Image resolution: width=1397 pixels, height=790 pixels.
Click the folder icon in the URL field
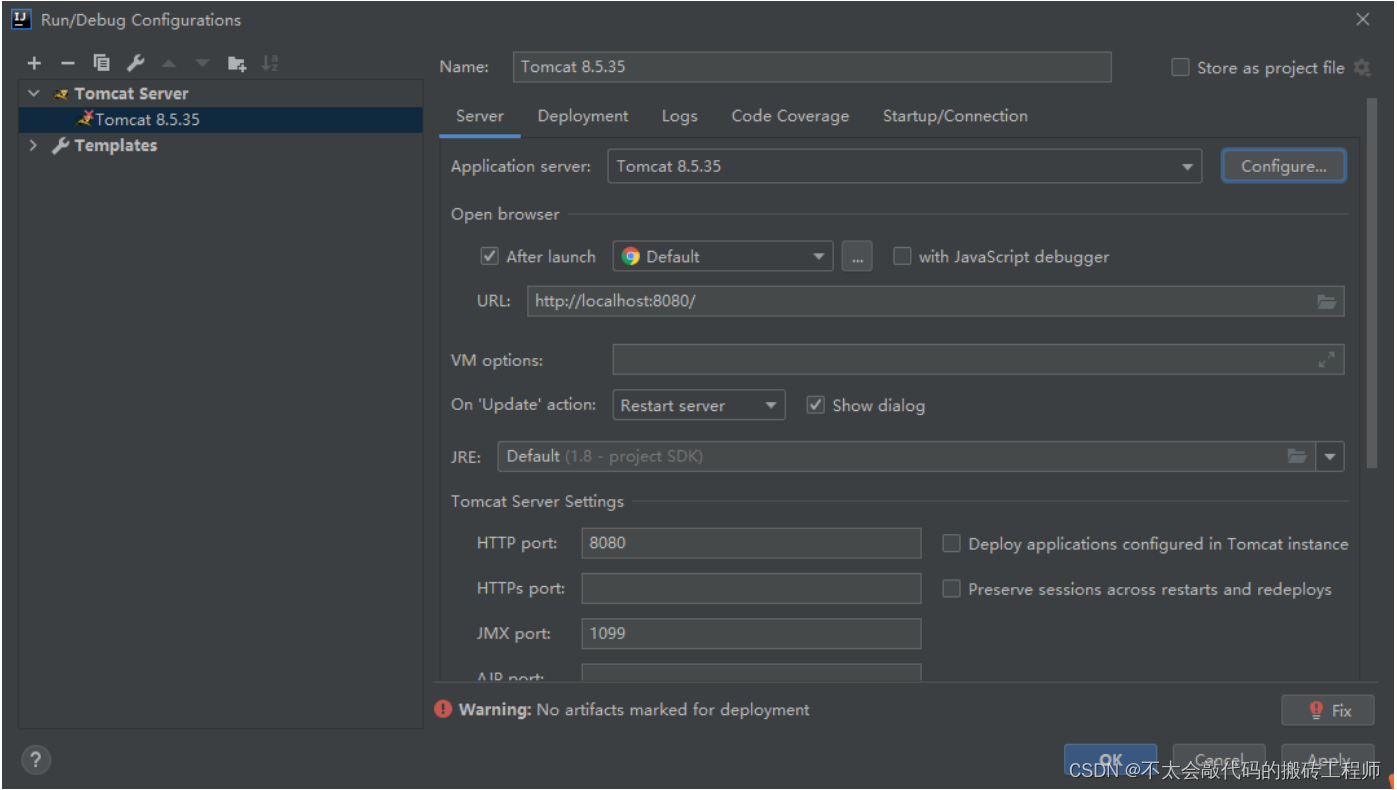pyautogui.click(x=1327, y=301)
